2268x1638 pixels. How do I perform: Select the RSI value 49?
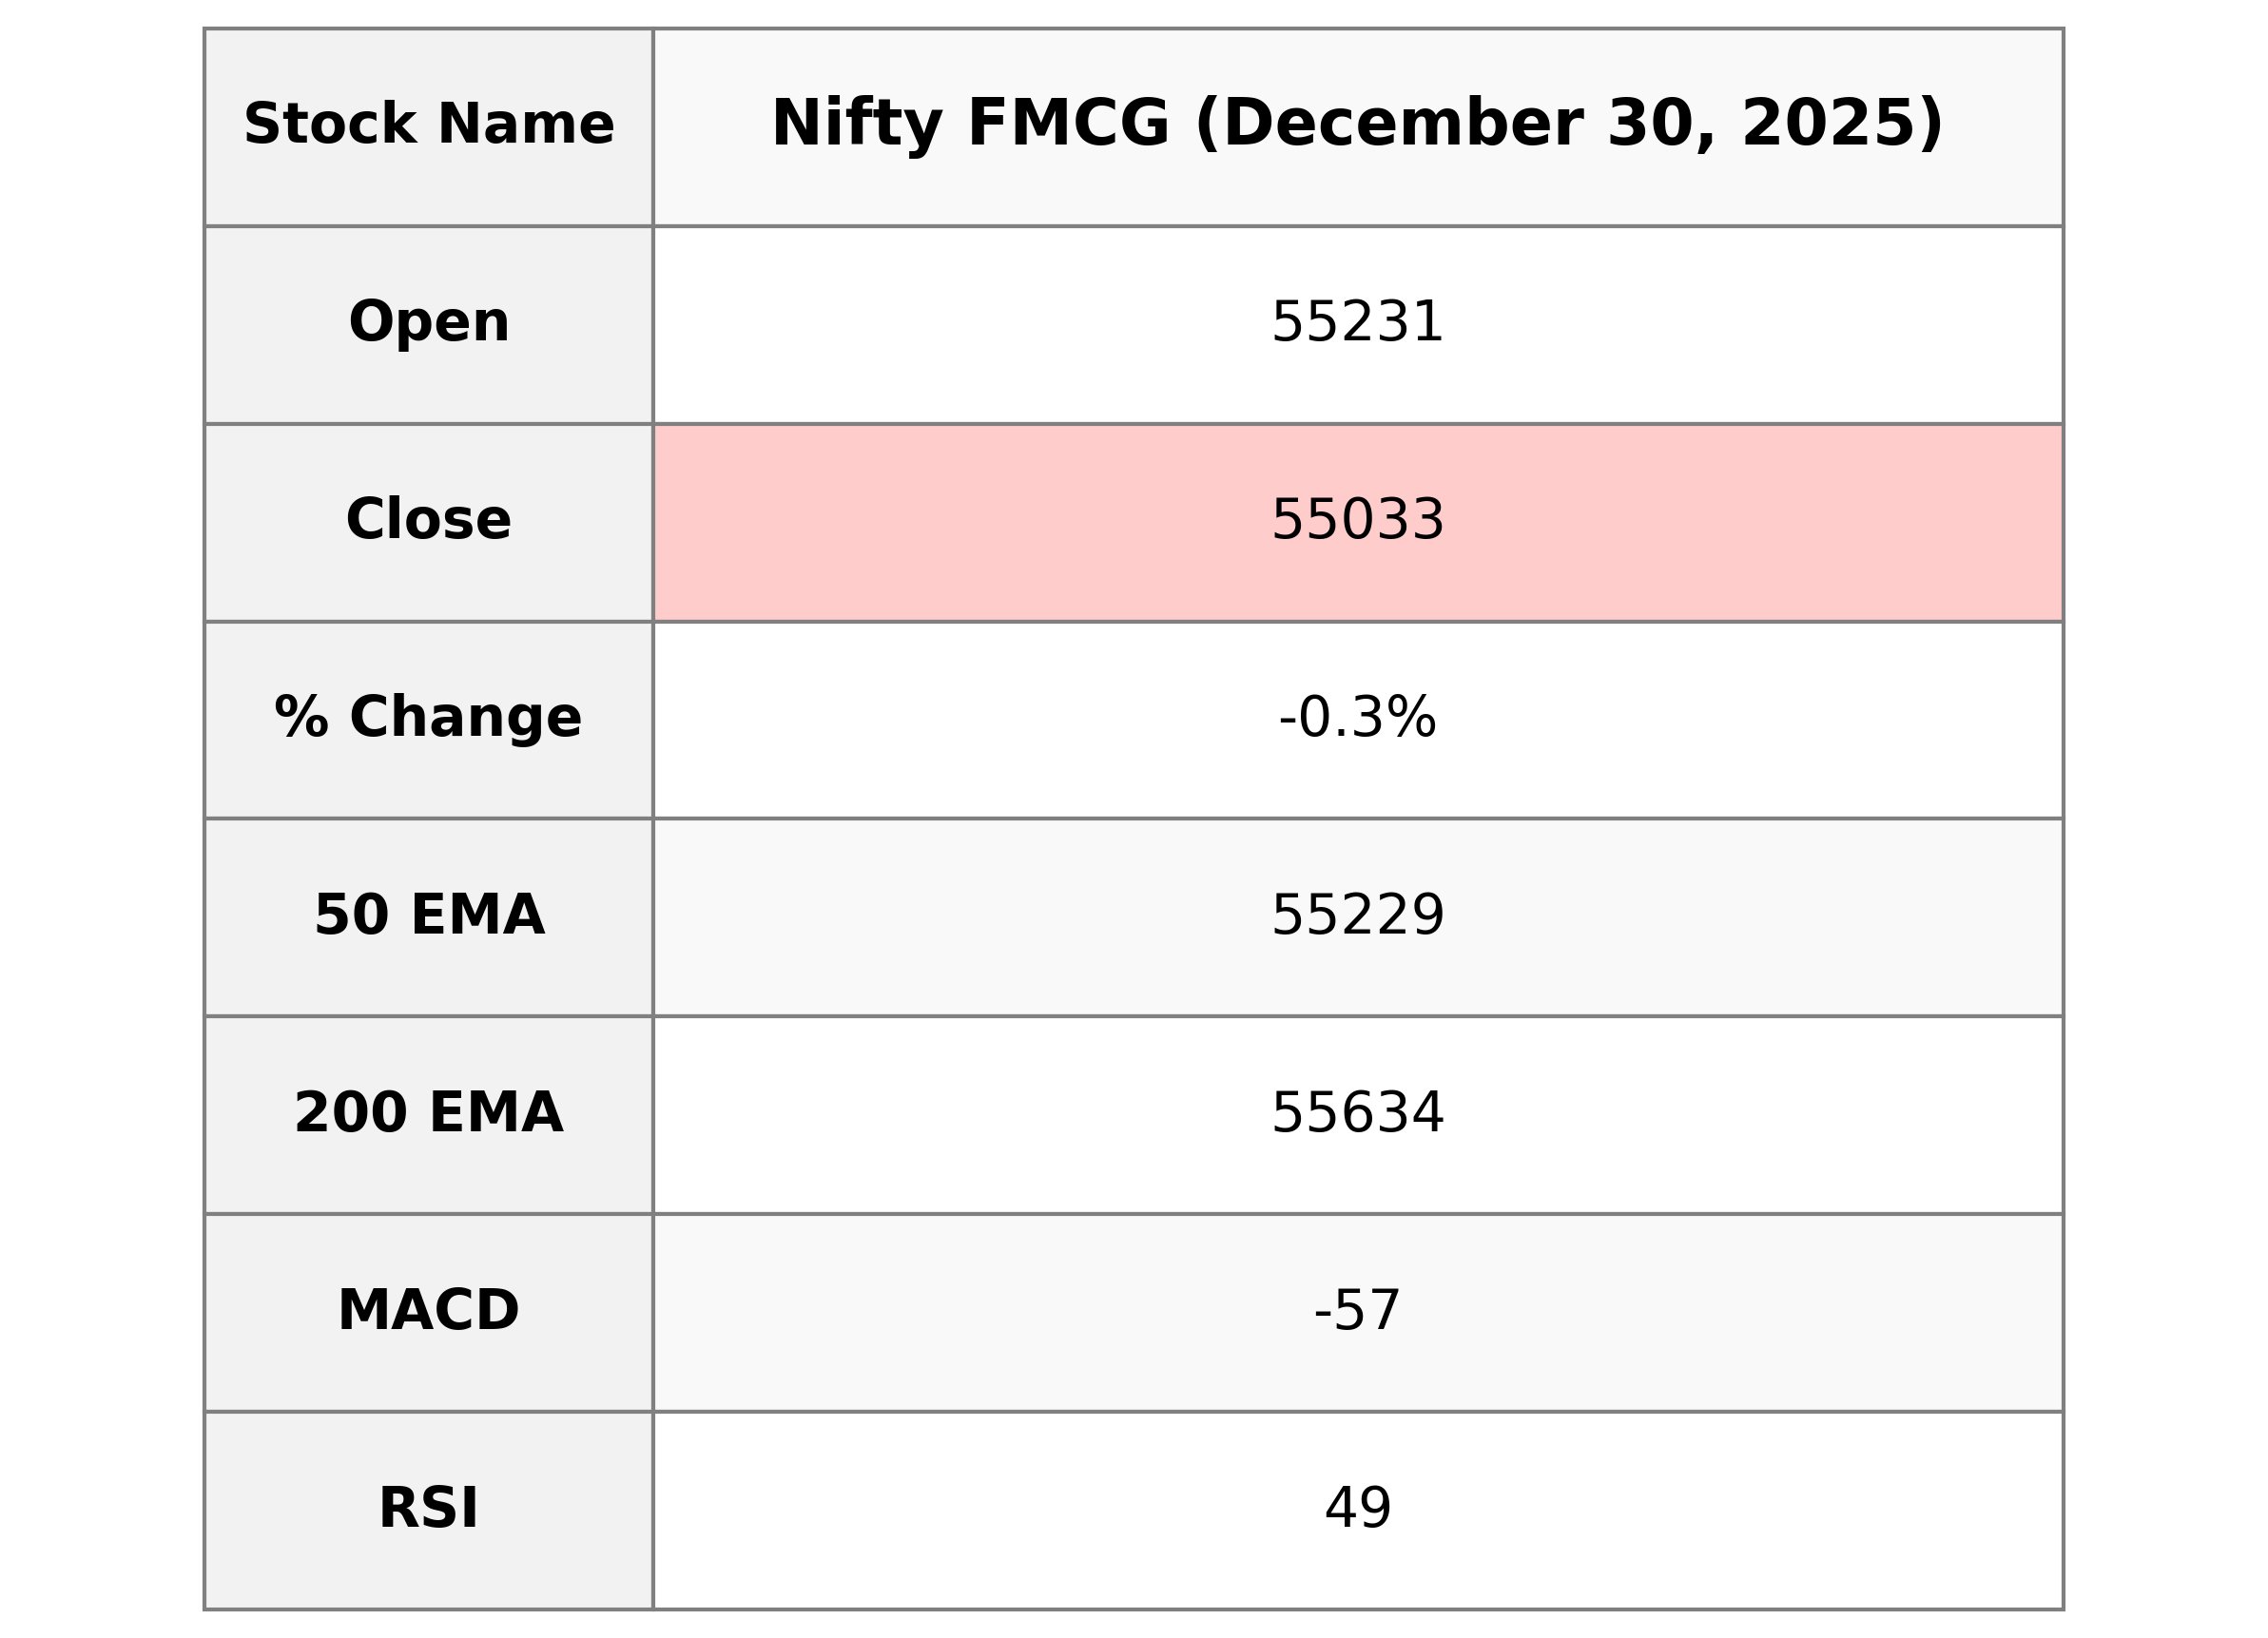coord(1357,1509)
